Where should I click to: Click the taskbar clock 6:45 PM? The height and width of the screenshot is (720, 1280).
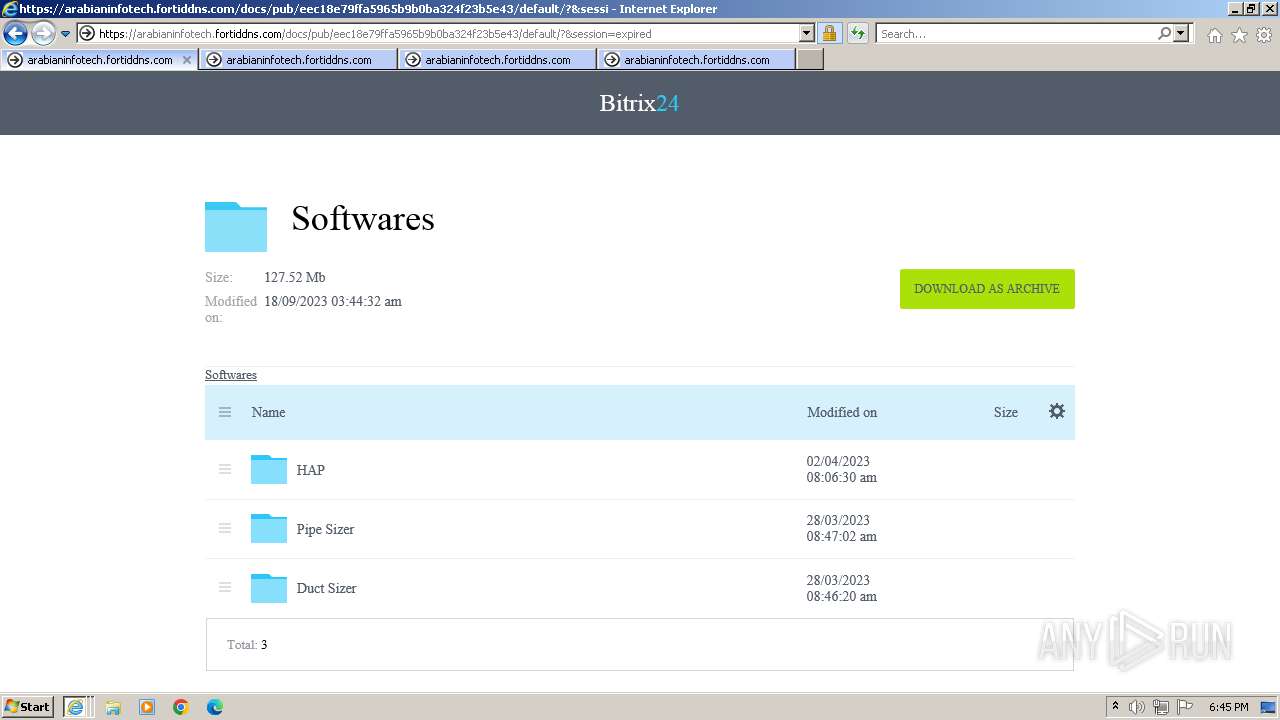click(1229, 707)
